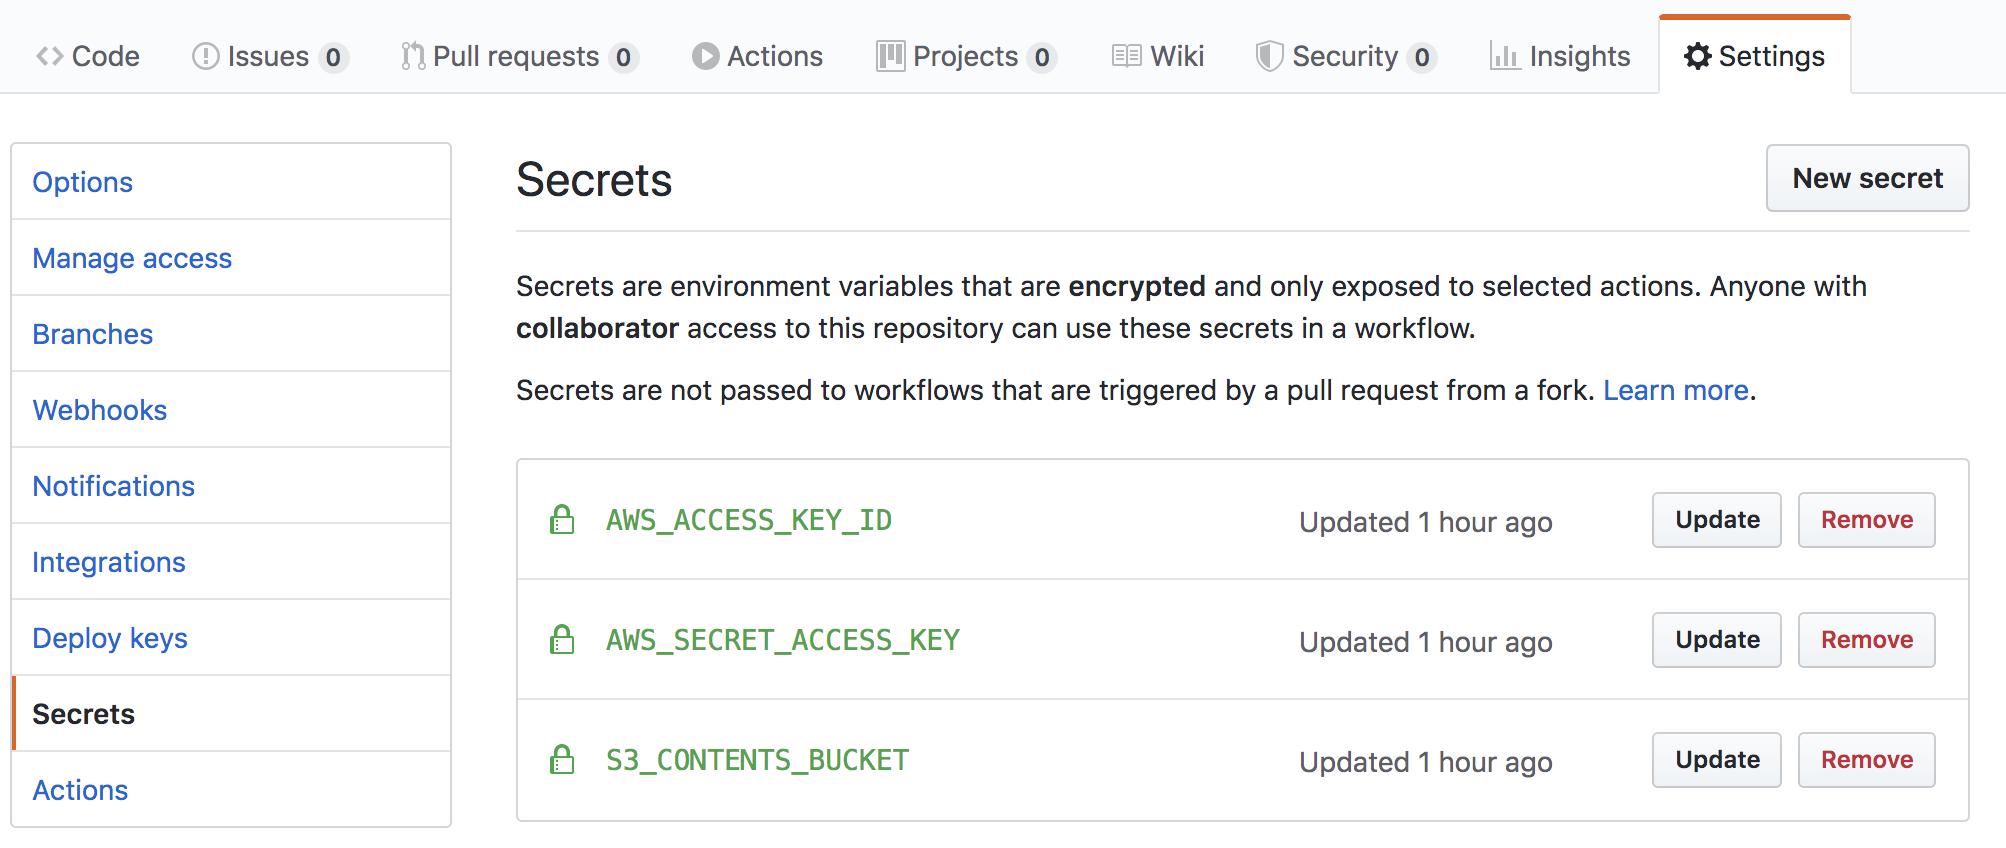Remove the S3_CONTENTS_BUCKET secret
The width and height of the screenshot is (2006, 848).
pos(1866,760)
